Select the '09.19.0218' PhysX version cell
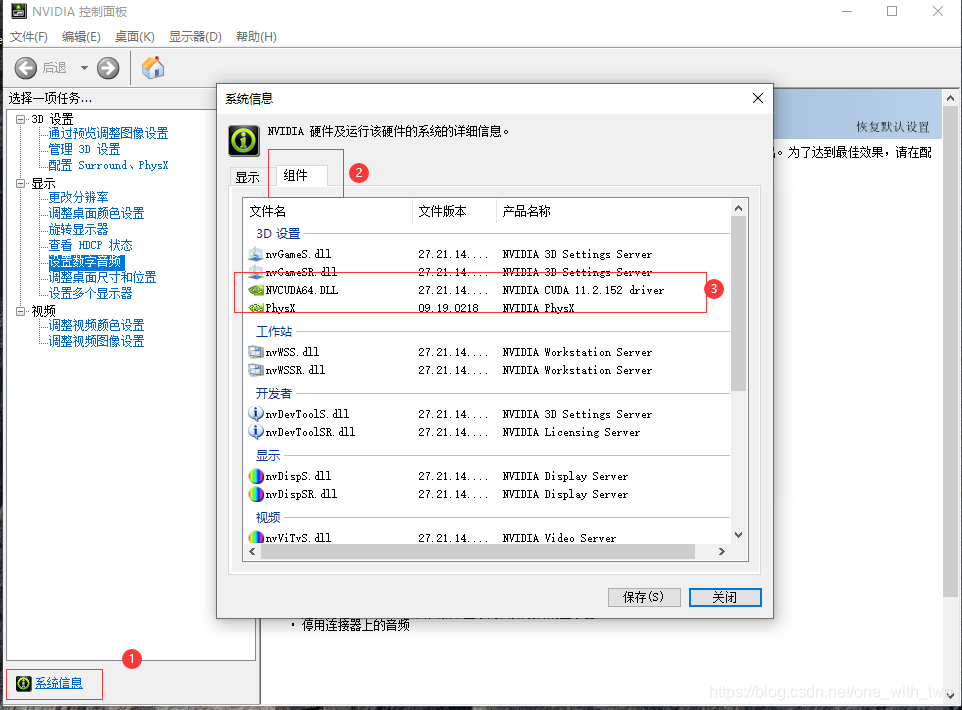This screenshot has height=710, width=962. click(448, 308)
